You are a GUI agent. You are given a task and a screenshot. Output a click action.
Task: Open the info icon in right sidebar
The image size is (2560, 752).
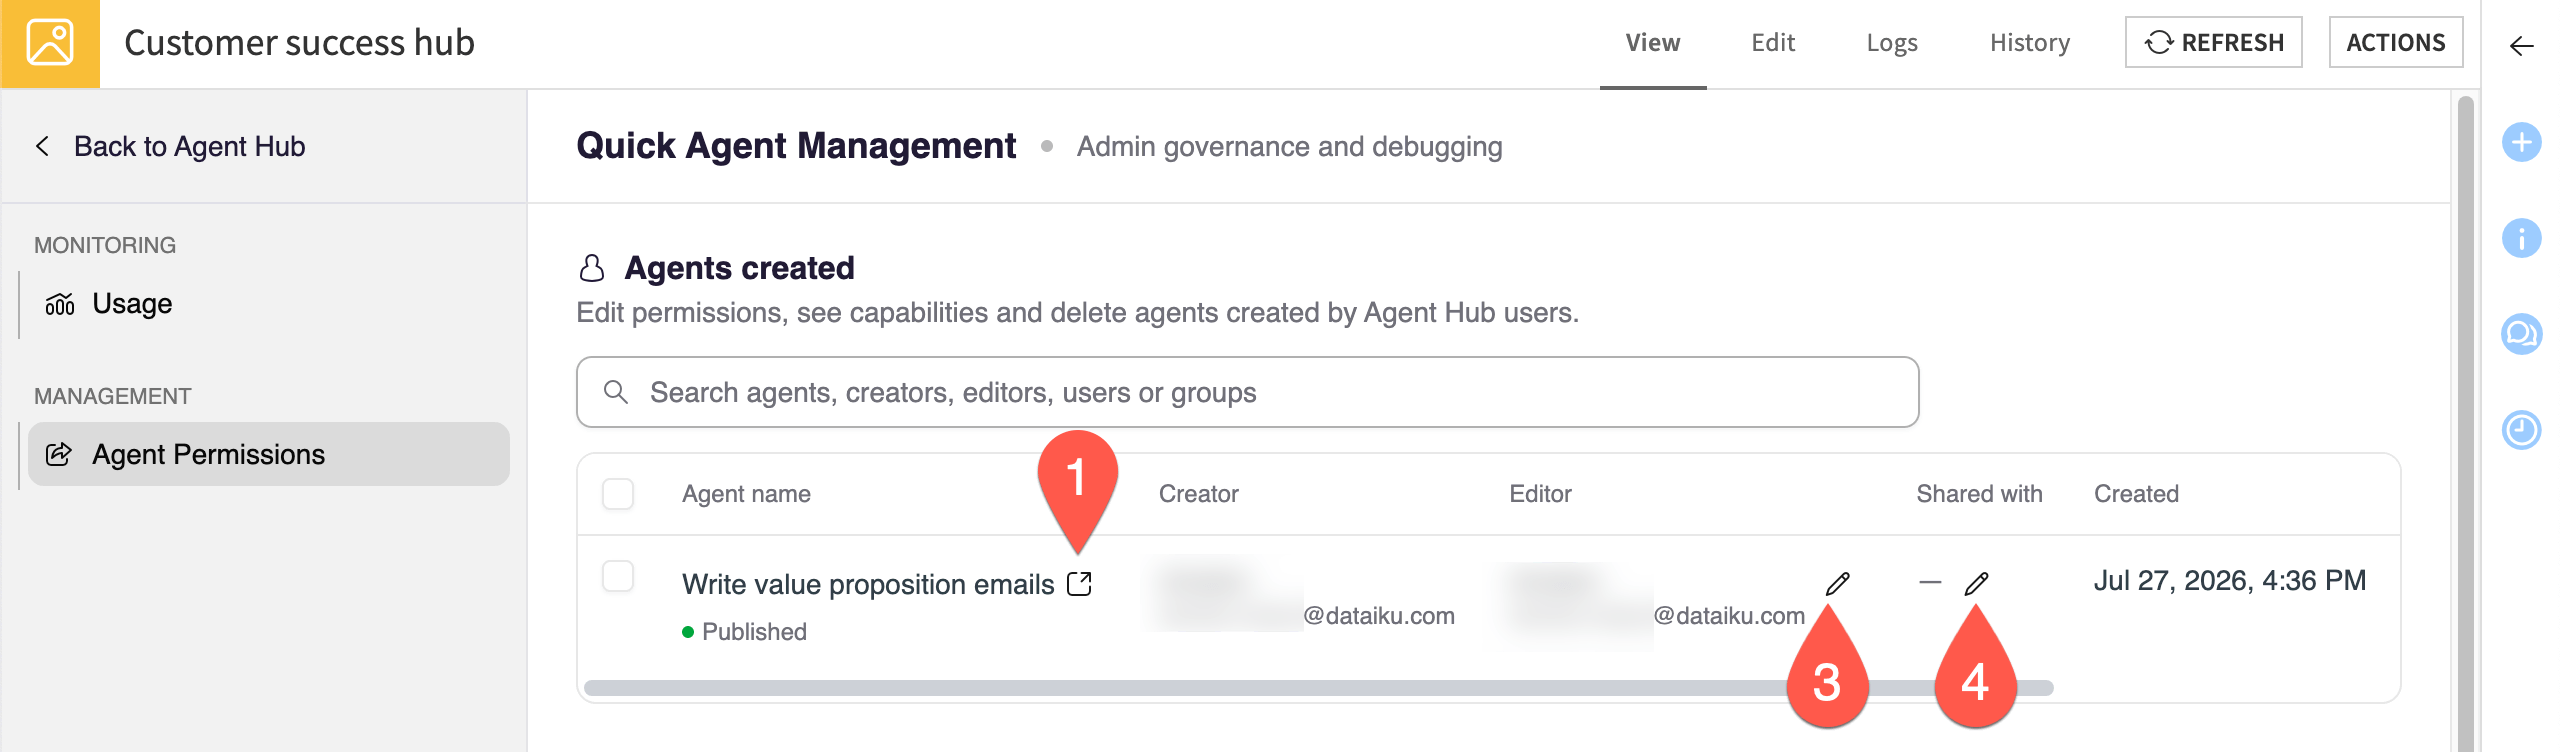(x=2521, y=238)
